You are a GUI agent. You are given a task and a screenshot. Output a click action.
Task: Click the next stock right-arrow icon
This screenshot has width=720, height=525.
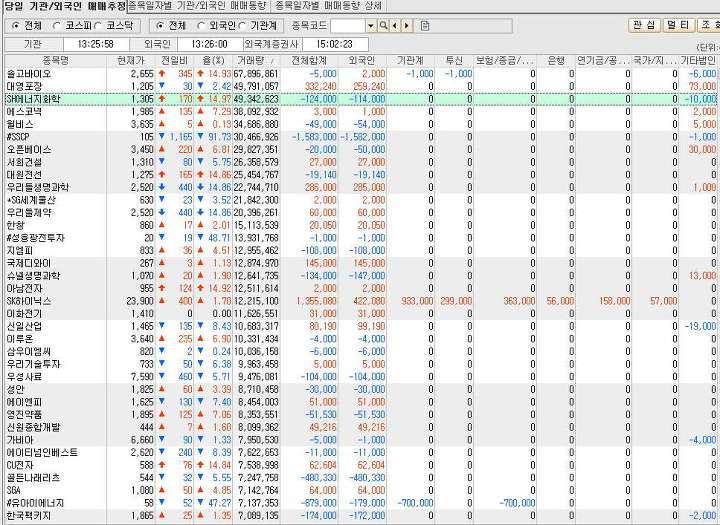[x=406, y=26]
